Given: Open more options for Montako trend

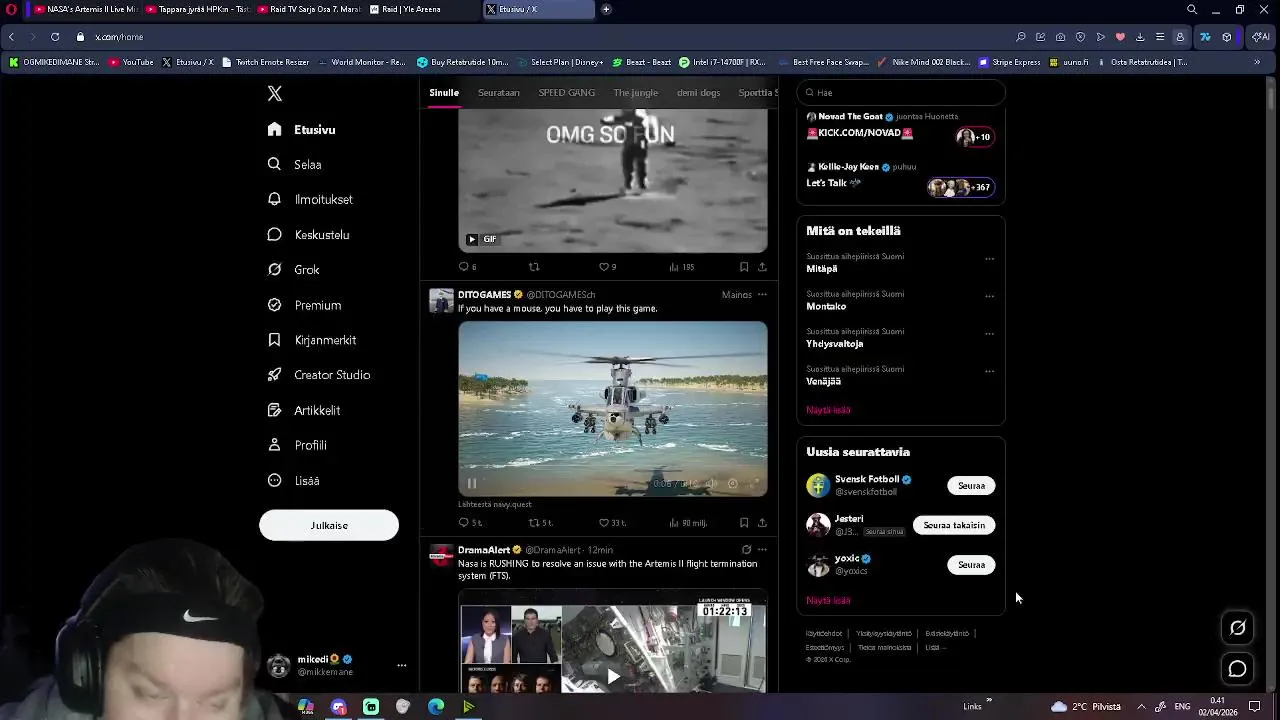Looking at the screenshot, I should coord(990,296).
